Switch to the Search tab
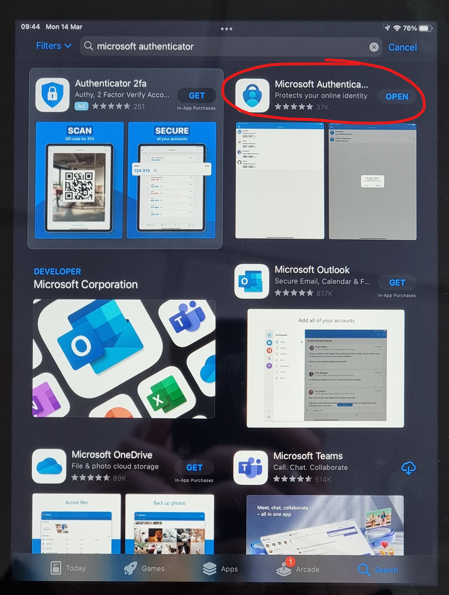449x595 pixels. (x=378, y=570)
